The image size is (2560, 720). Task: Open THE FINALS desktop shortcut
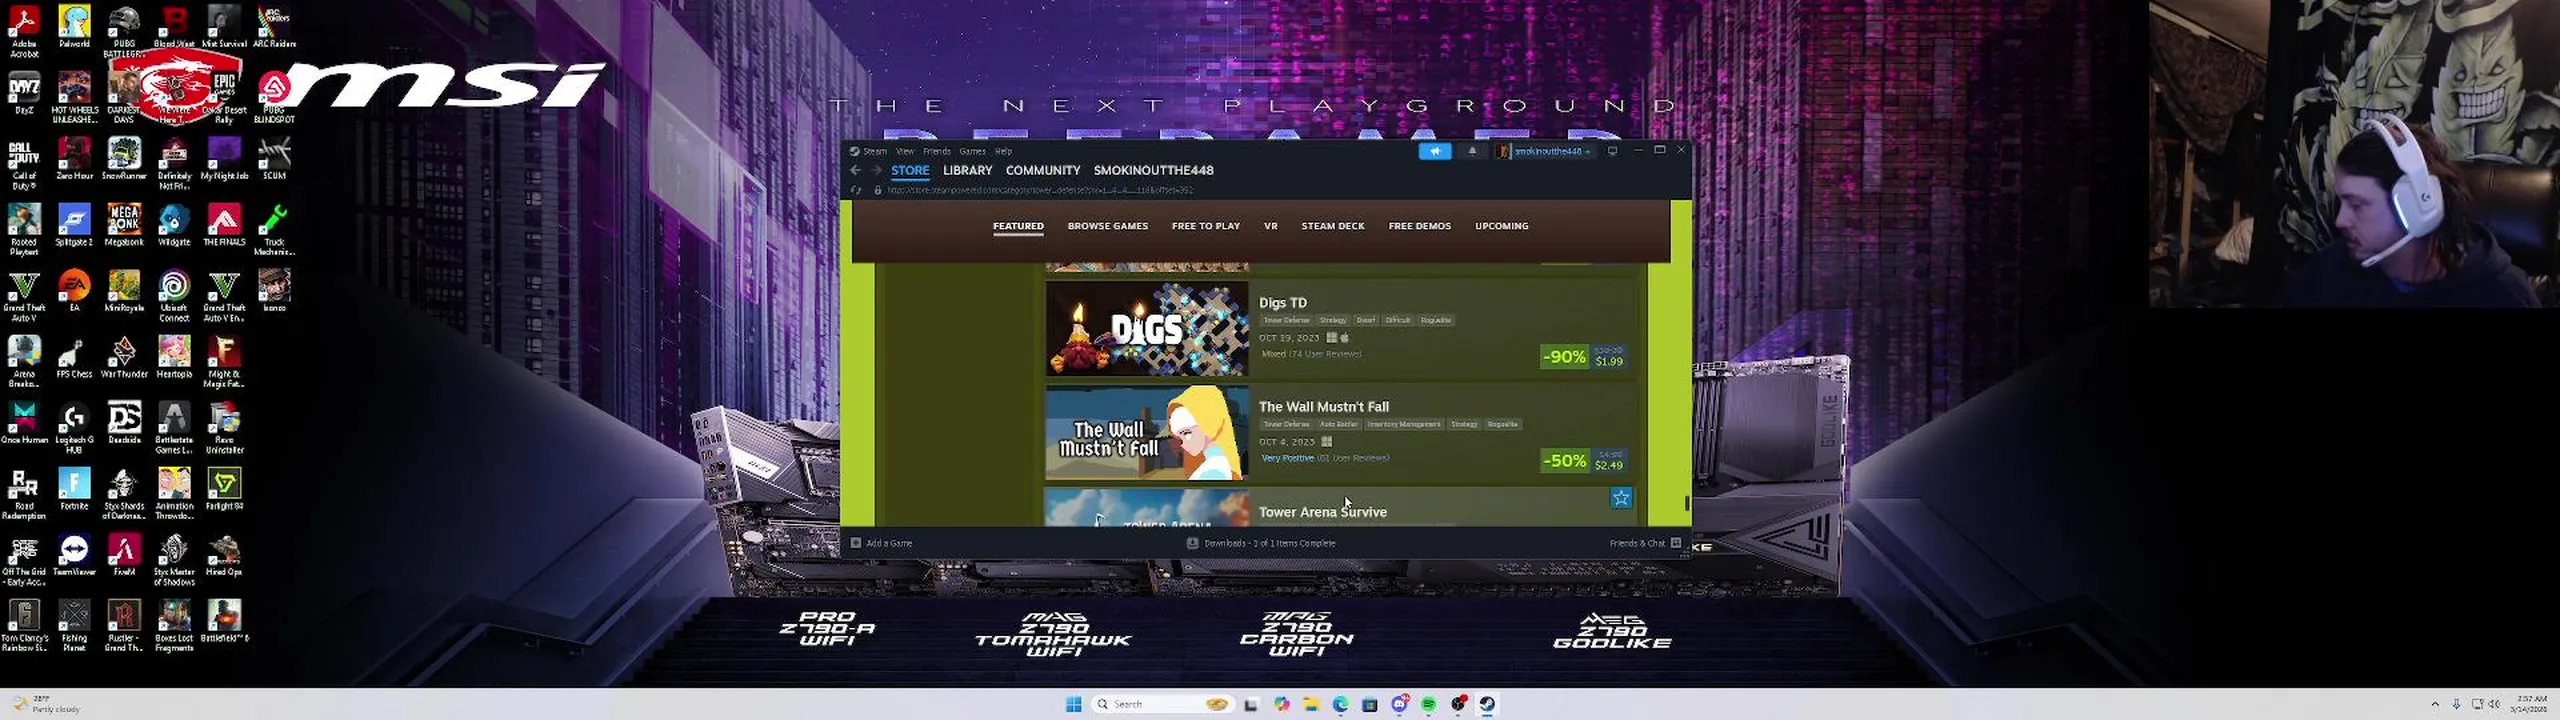tap(224, 225)
